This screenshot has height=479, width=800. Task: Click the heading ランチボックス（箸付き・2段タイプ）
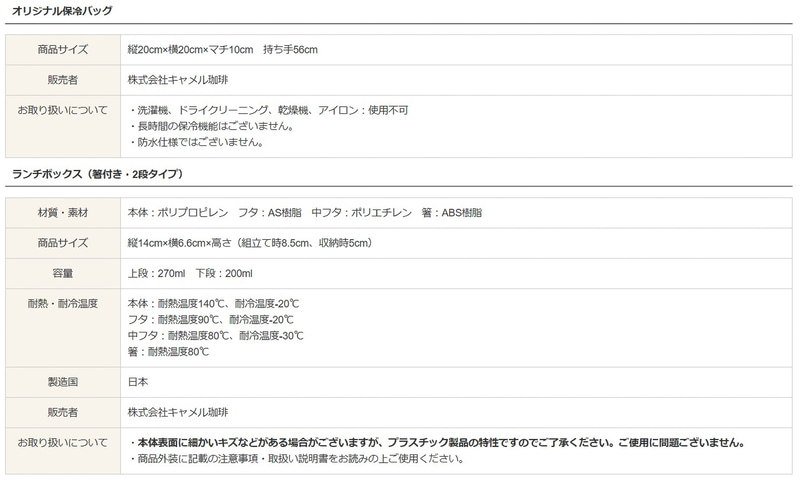click(x=97, y=174)
